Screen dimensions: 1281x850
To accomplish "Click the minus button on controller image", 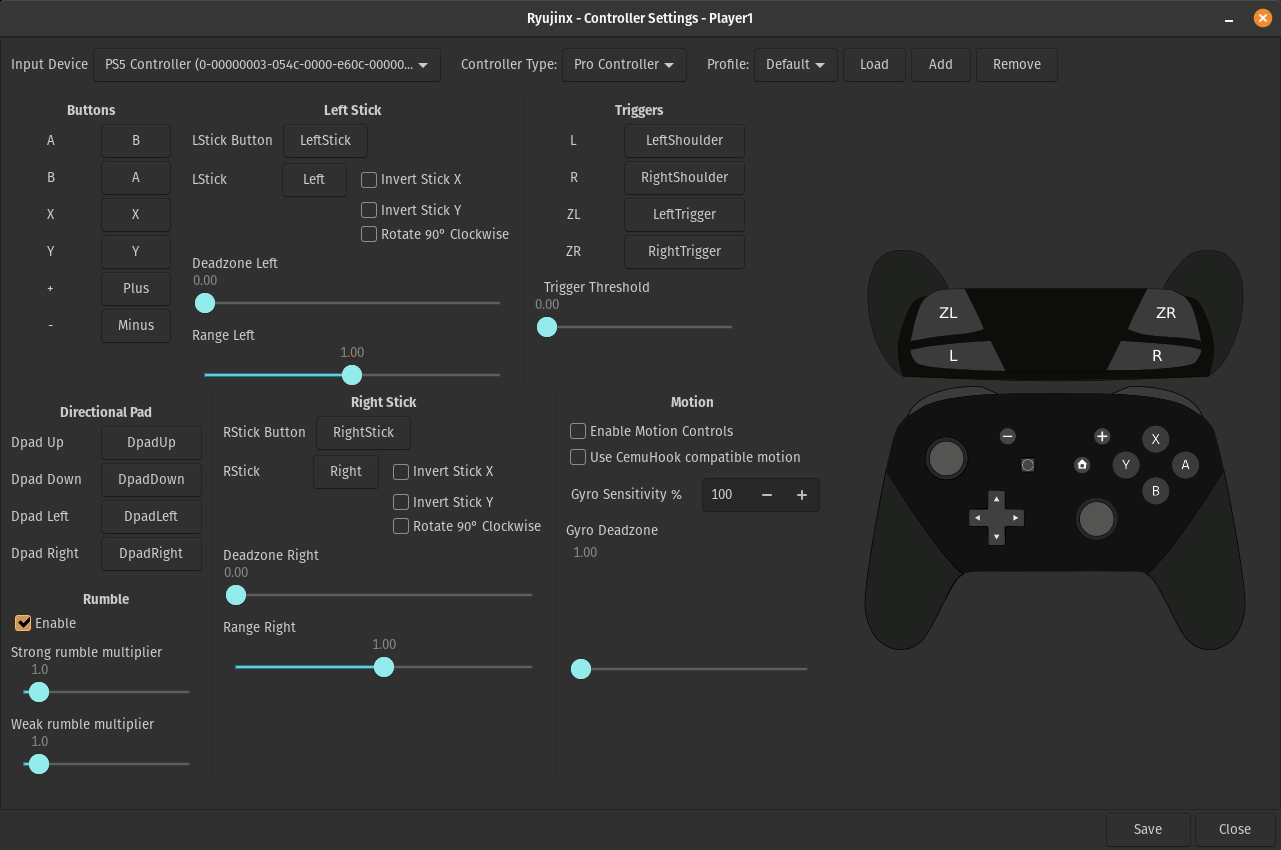I will click(x=1008, y=436).
